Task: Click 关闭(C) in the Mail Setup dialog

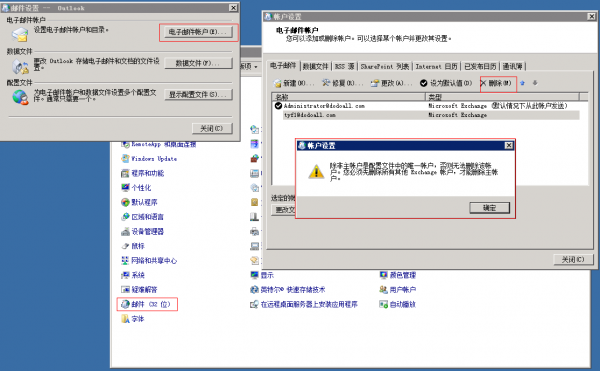Action: click(212, 128)
